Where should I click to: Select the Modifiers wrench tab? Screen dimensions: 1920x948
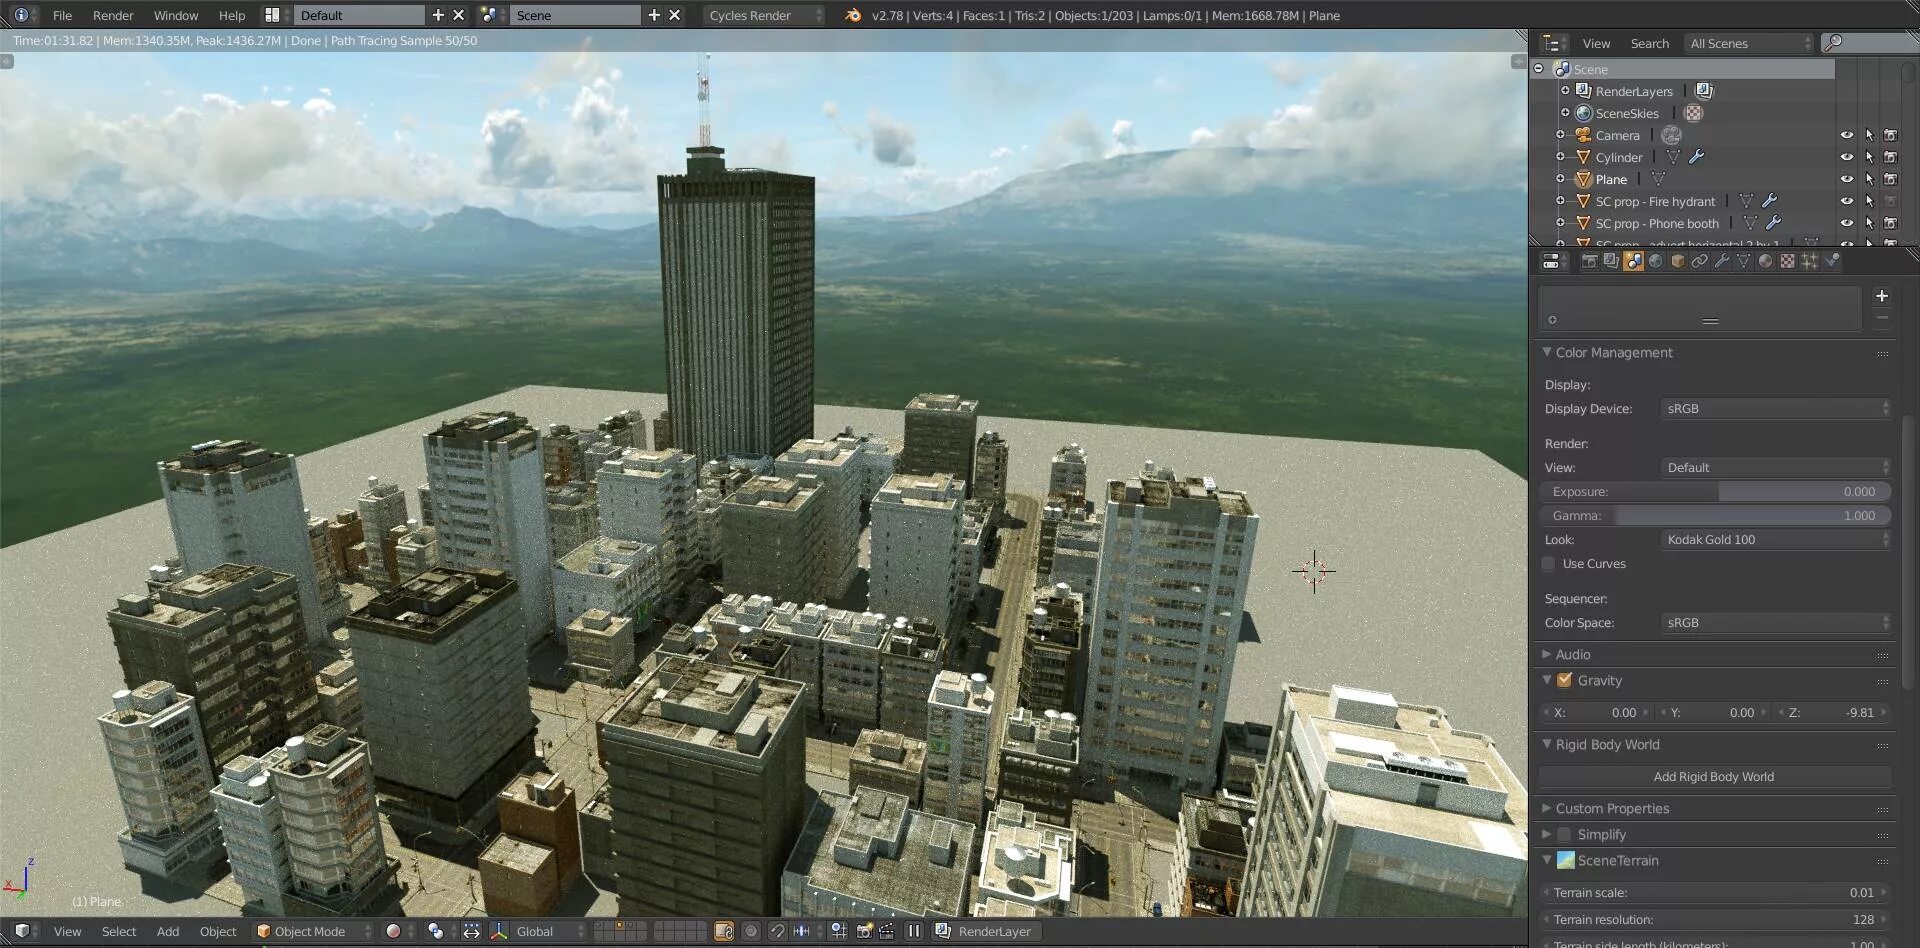pos(1722,260)
